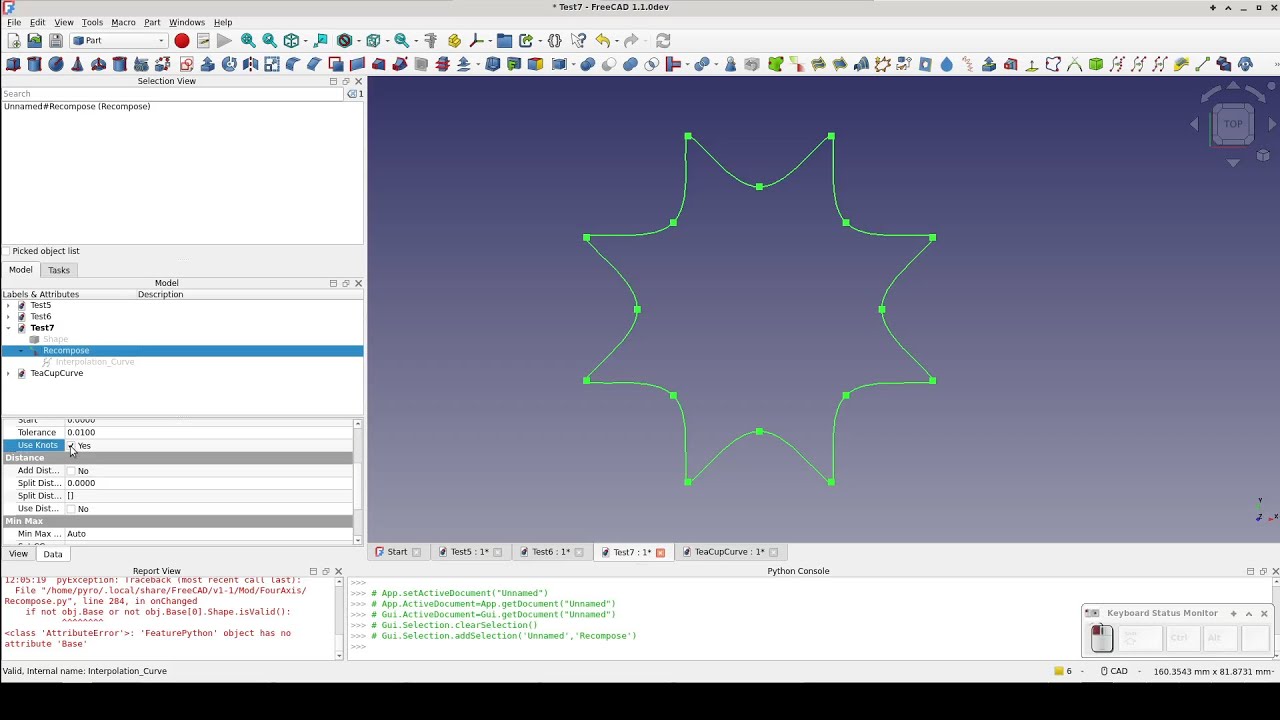Toggle the Use Dist... checkbox
This screenshot has height=720, width=1280.
71,509
